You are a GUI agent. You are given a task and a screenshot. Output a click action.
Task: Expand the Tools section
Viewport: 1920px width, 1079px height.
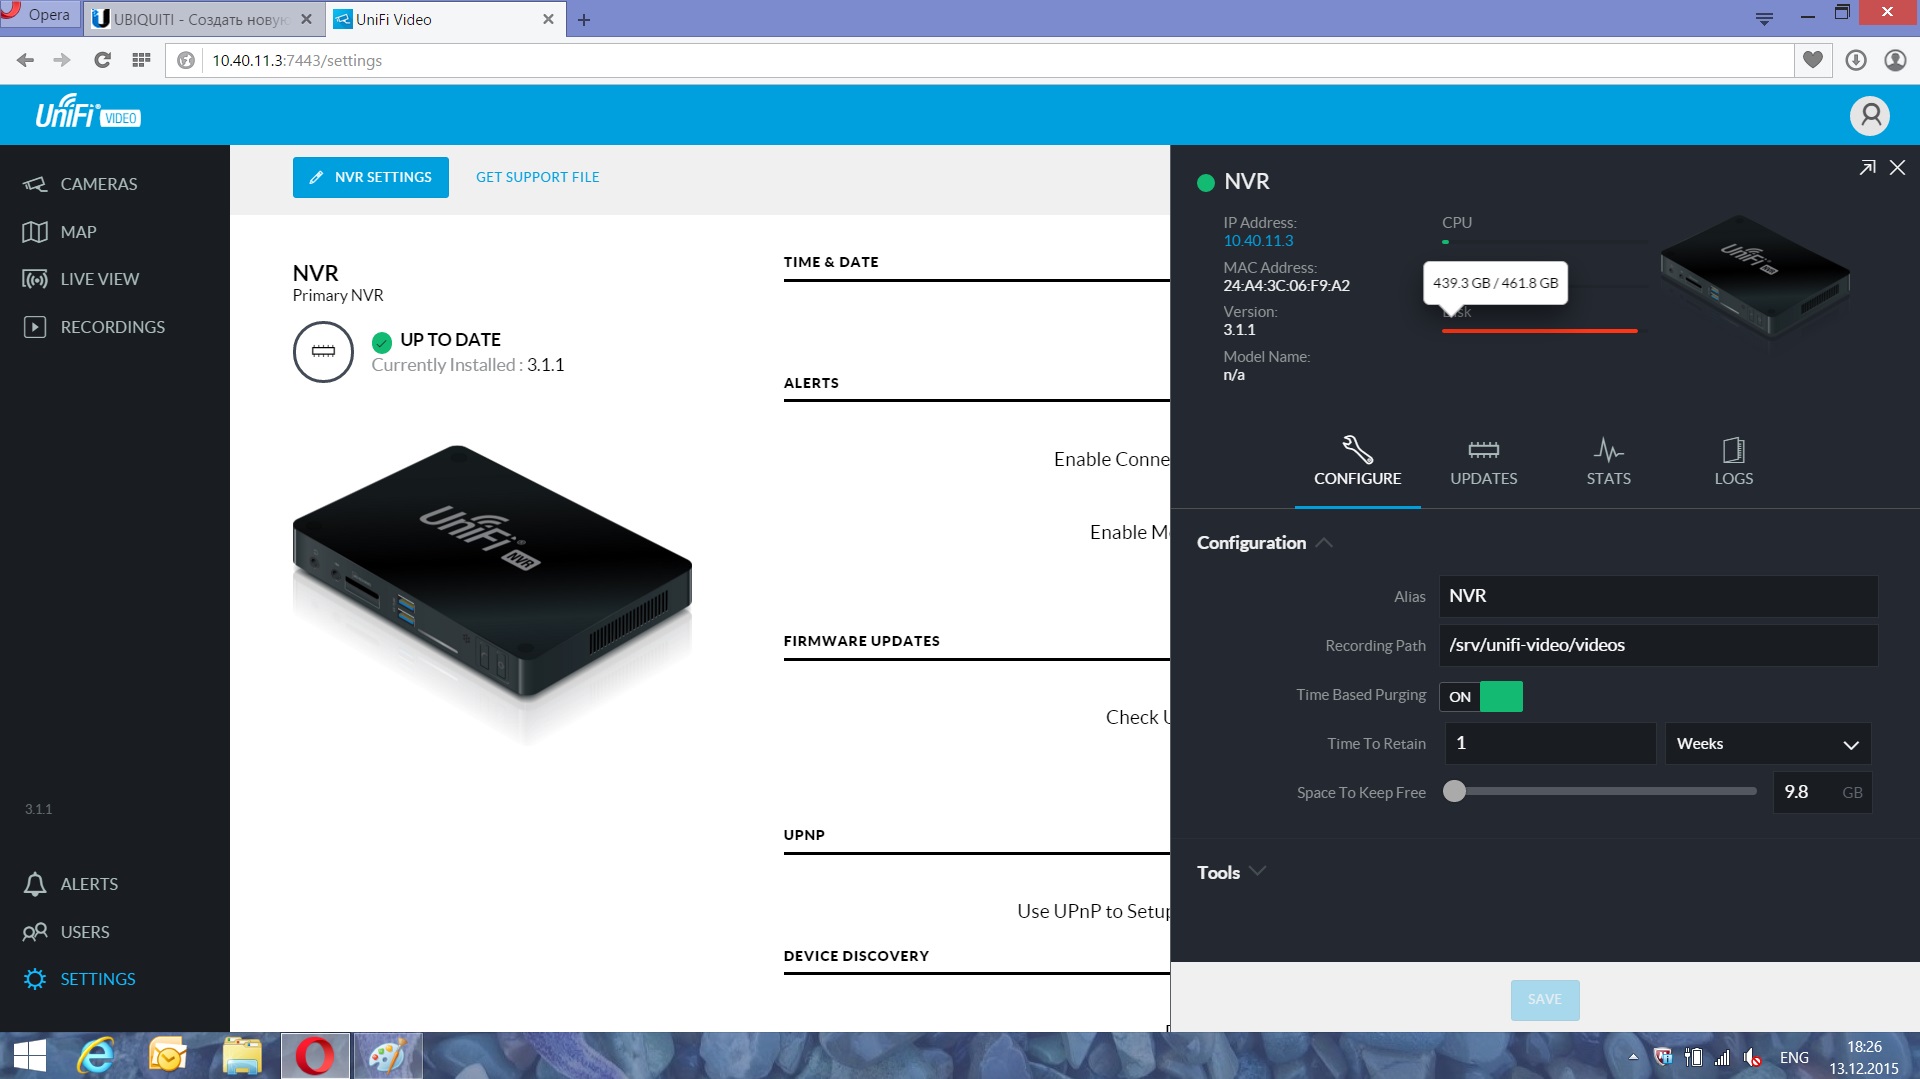click(x=1231, y=872)
